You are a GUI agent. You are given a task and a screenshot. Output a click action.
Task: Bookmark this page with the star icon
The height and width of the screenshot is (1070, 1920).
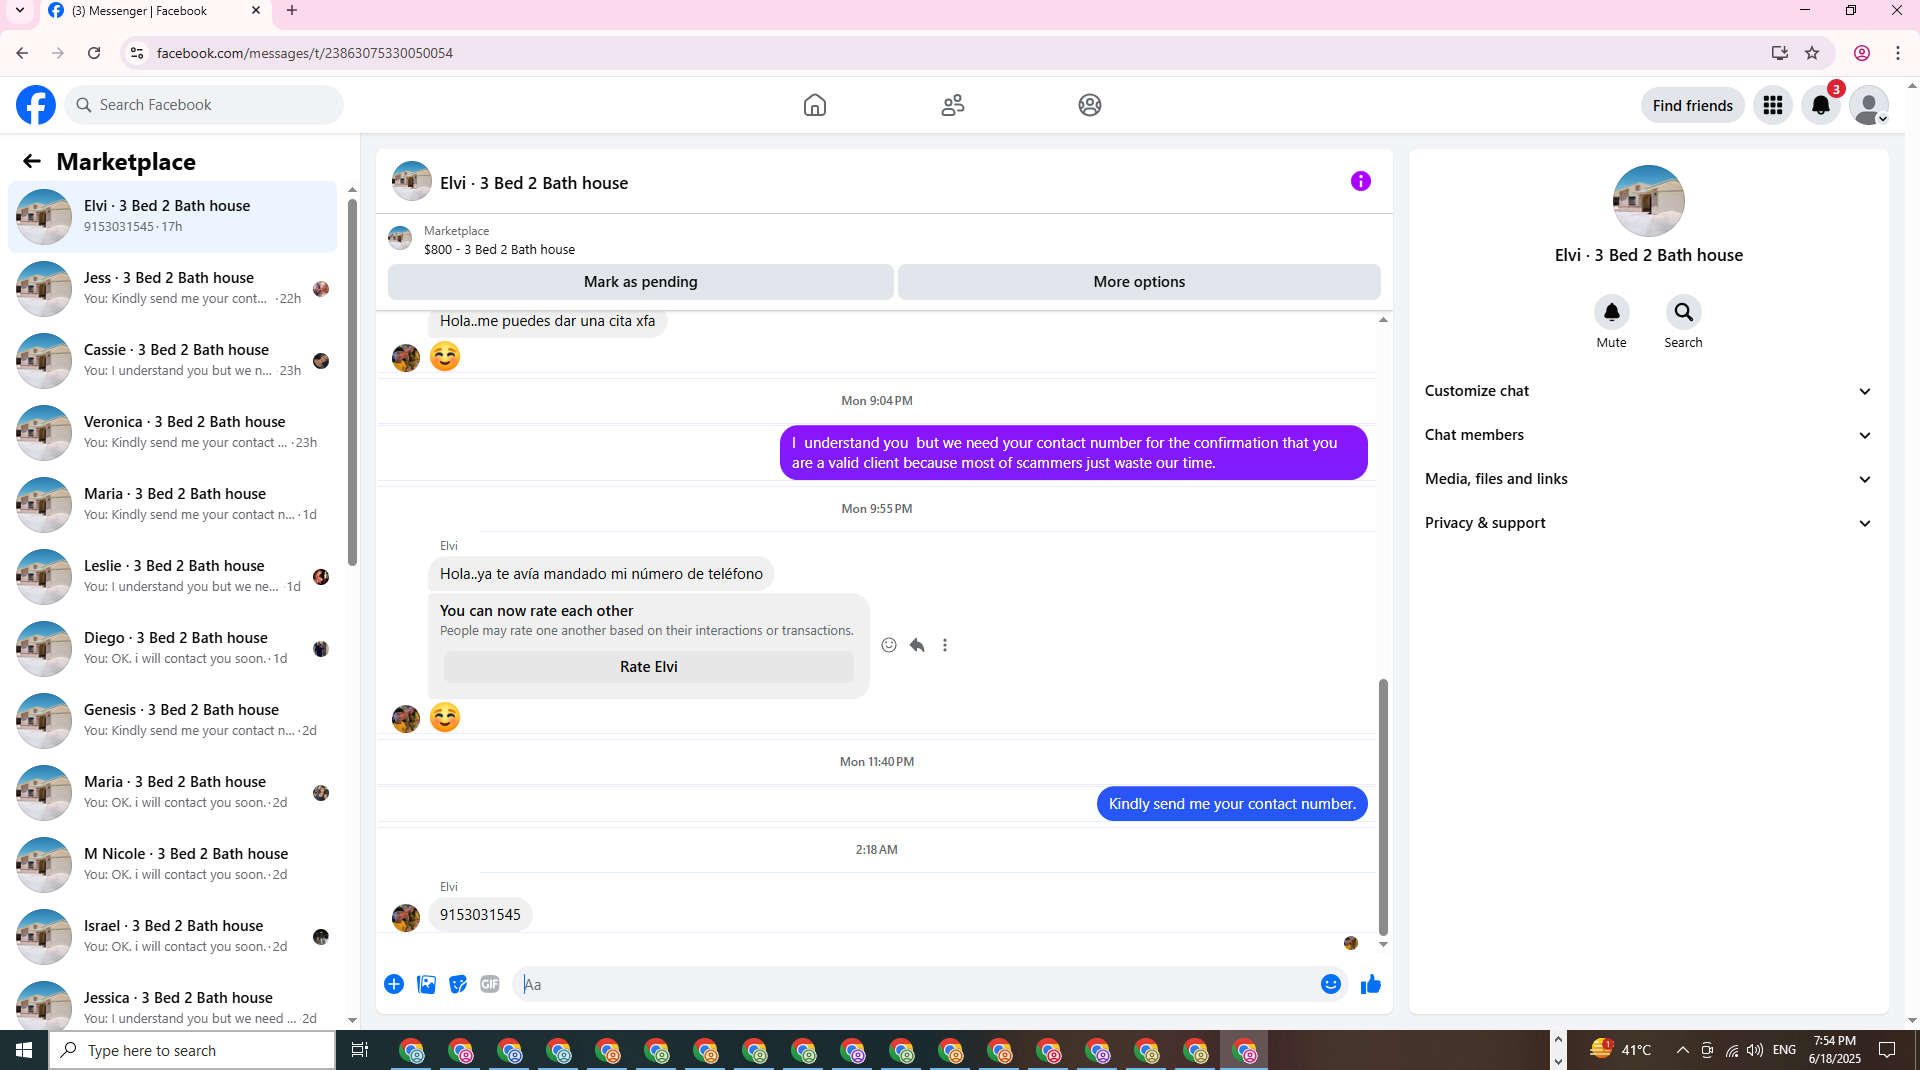coord(1812,53)
